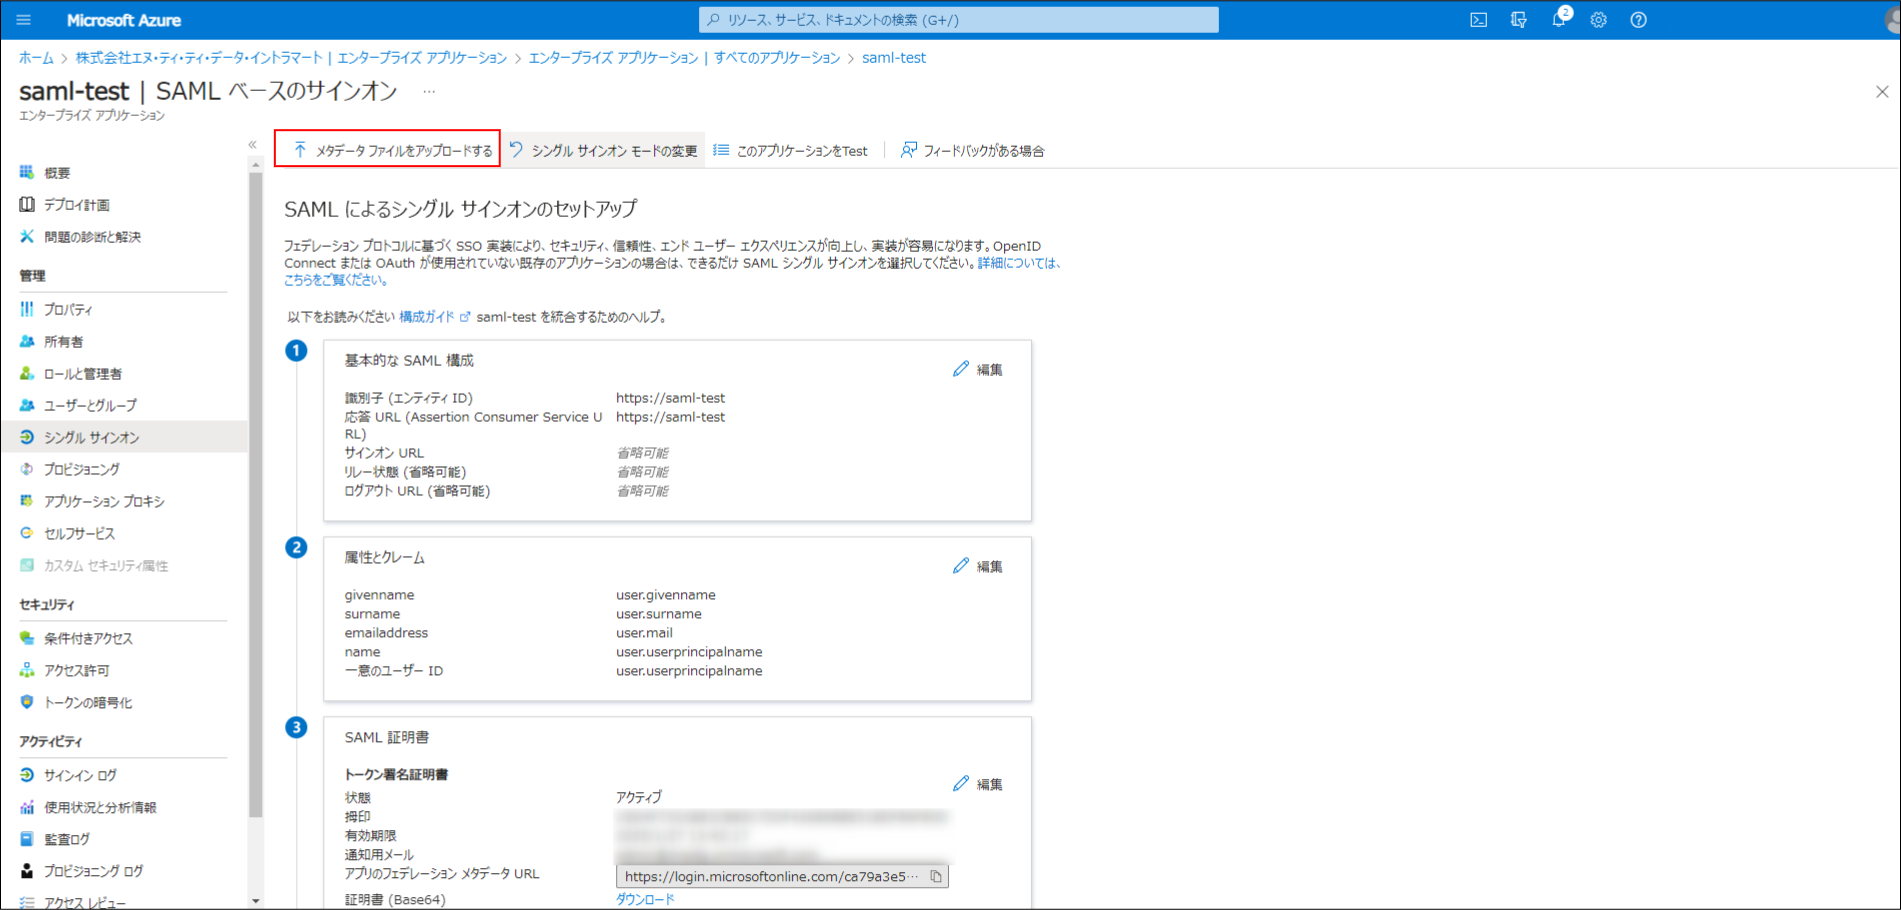Switch to 条件付きアクセス in the sidebar
This screenshot has width=1901, height=910.
(90, 637)
